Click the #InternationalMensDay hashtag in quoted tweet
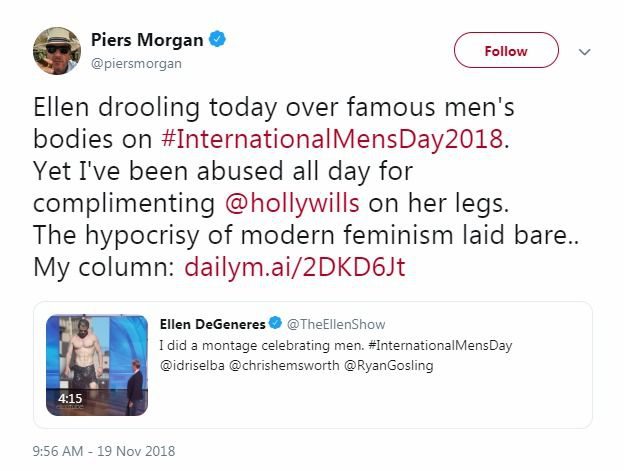 (x=440, y=345)
